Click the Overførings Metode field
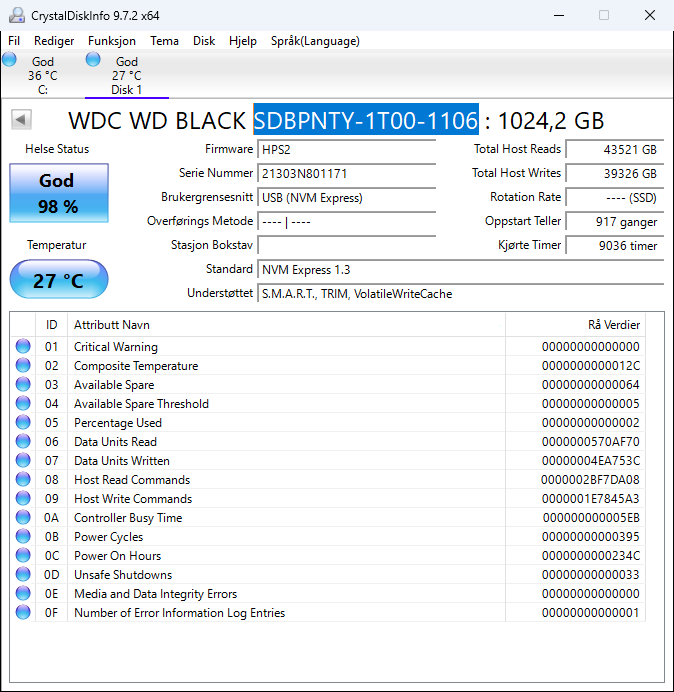The width and height of the screenshot is (674, 692). point(346,222)
